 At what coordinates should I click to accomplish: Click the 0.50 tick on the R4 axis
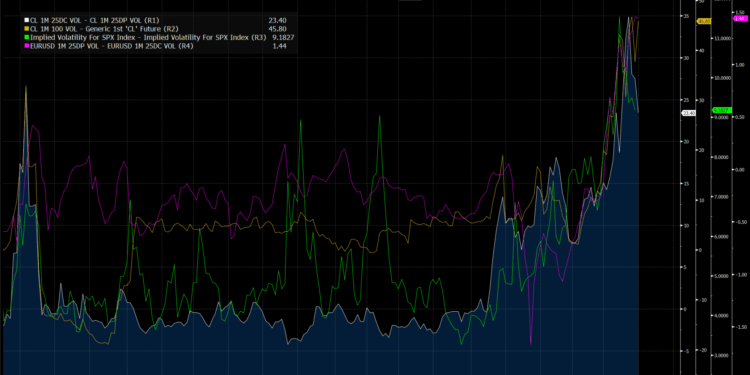(739, 117)
